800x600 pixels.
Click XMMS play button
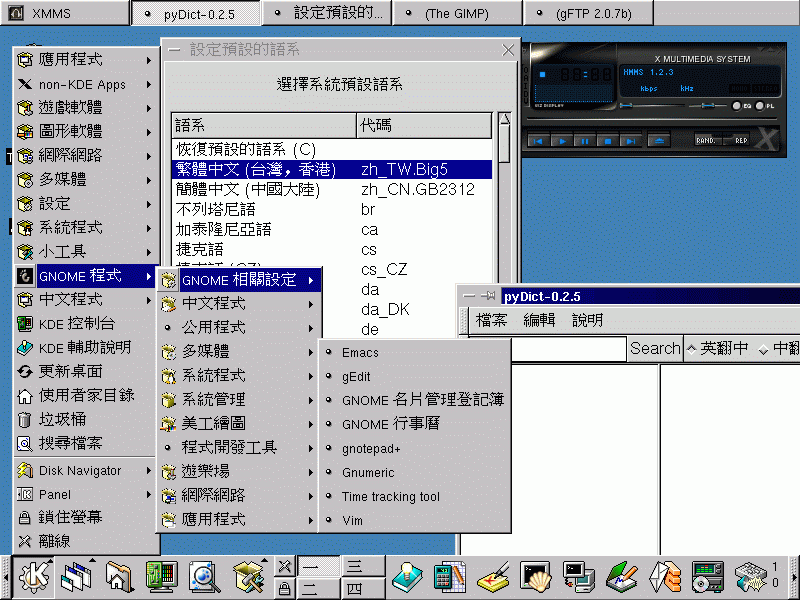click(x=562, y=141)
